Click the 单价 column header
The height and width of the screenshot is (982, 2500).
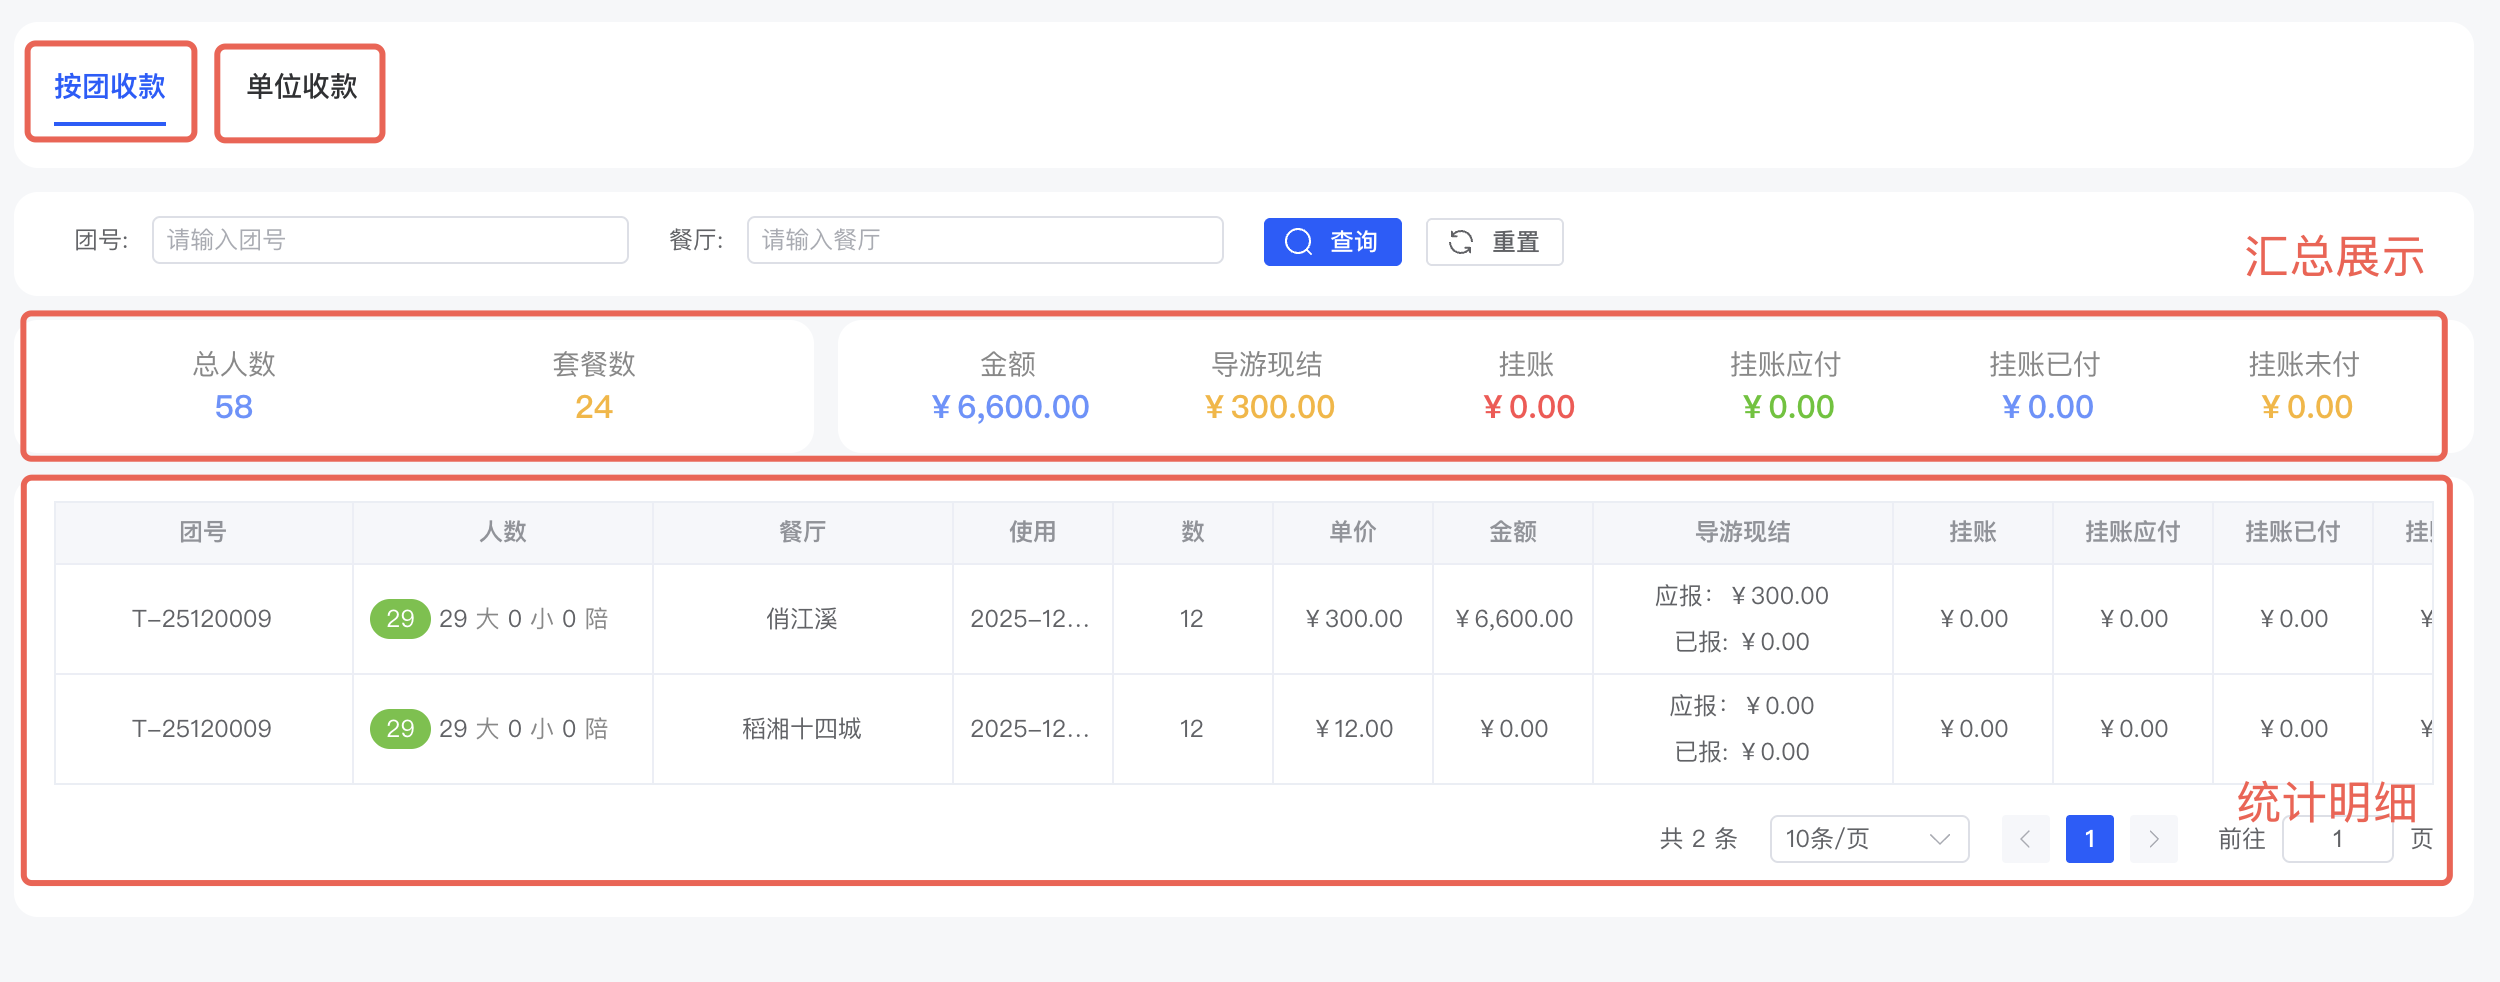click(x=1352, y=532)
